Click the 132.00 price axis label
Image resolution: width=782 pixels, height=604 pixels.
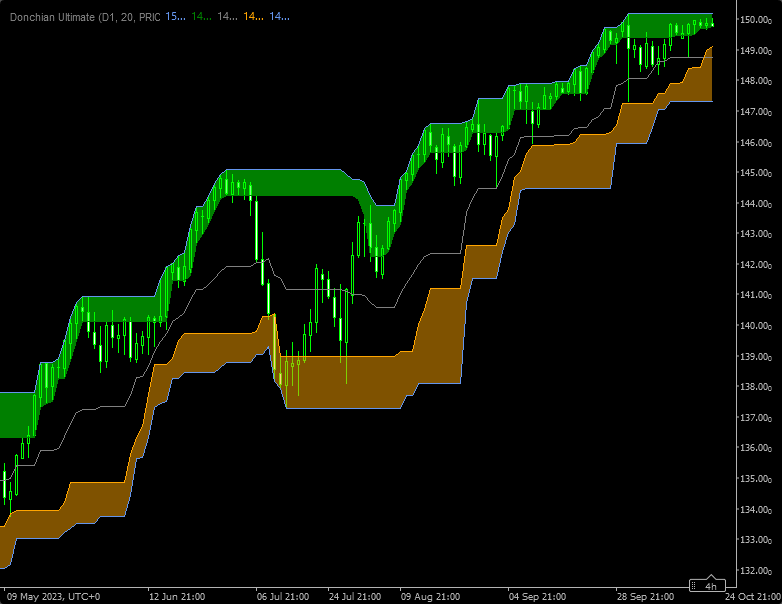pyautogui.click(x=755, y=571)
